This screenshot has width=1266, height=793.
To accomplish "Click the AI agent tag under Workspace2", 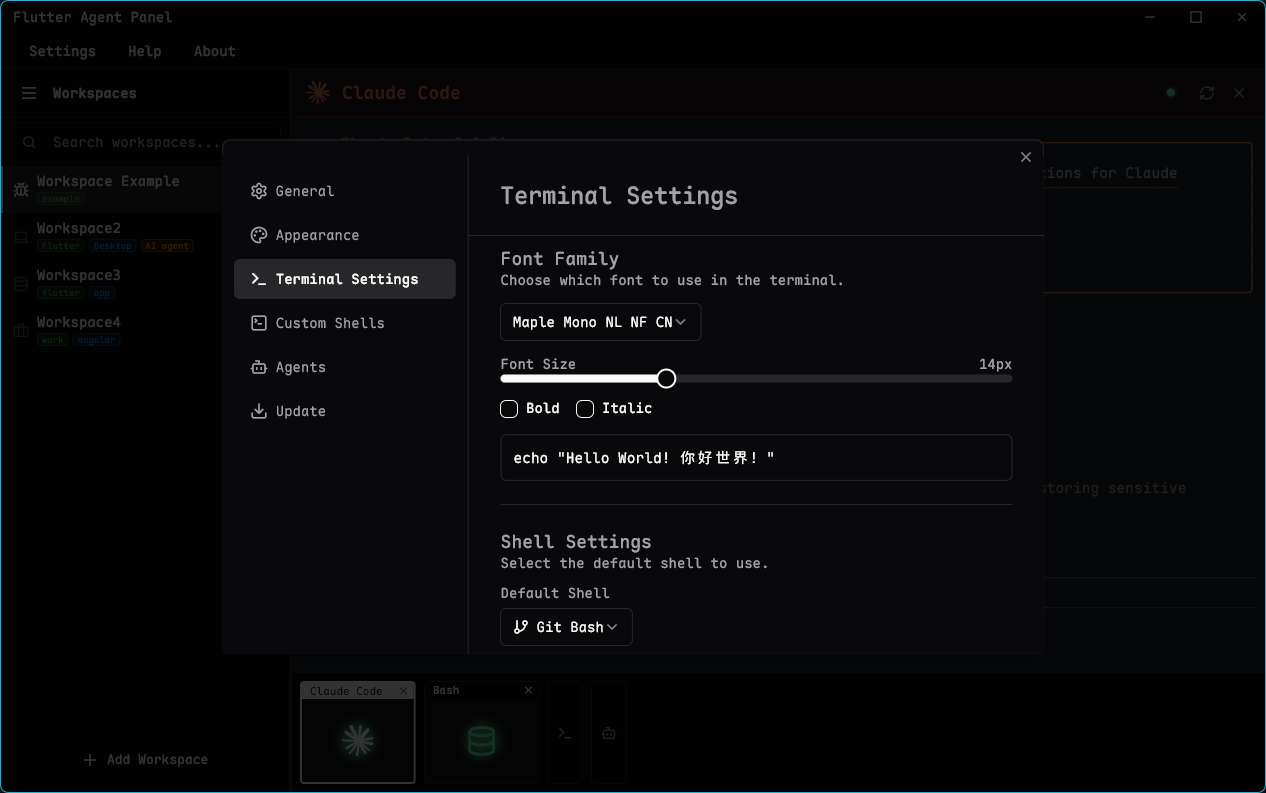I will tap(166, 246).
